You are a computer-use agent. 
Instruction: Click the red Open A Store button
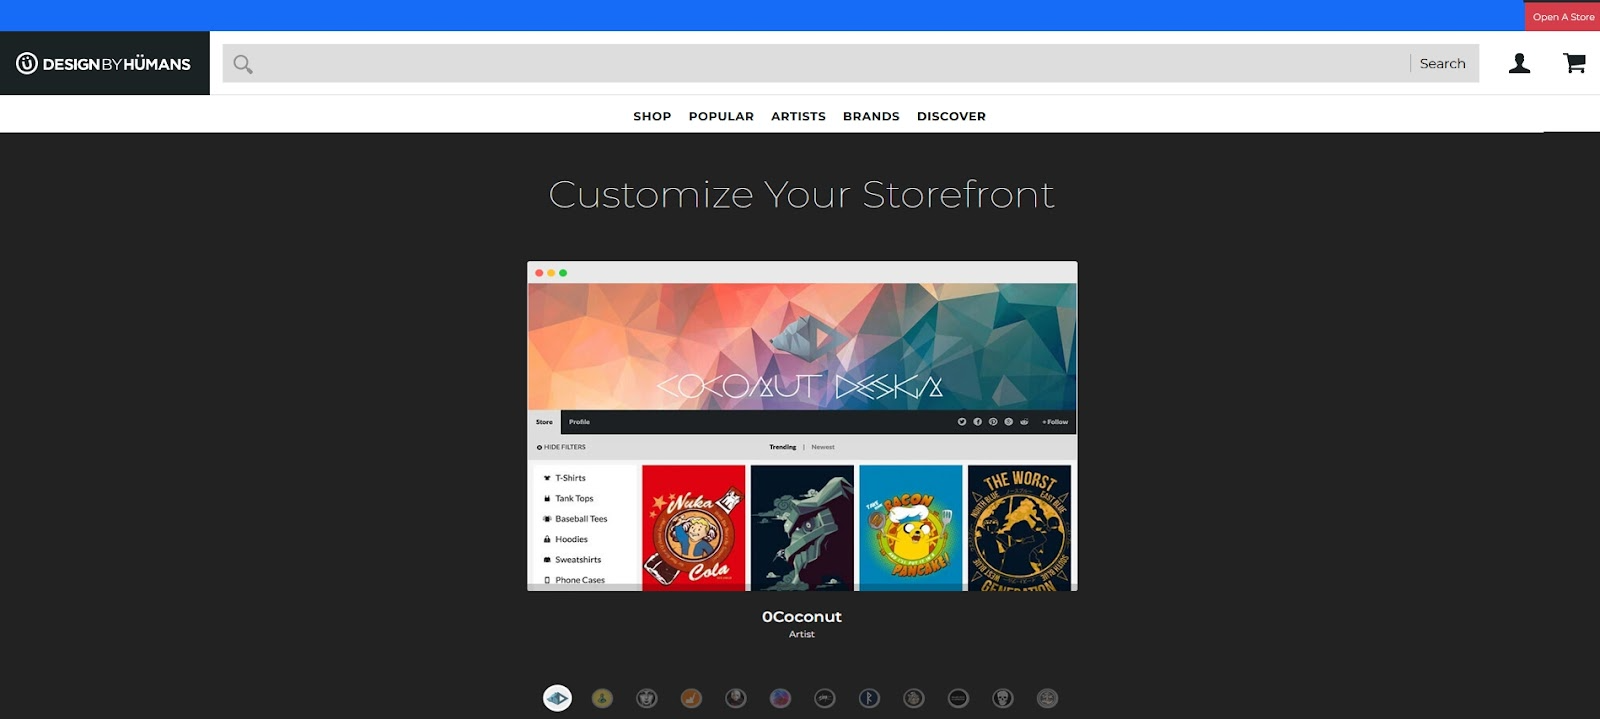1563,16
